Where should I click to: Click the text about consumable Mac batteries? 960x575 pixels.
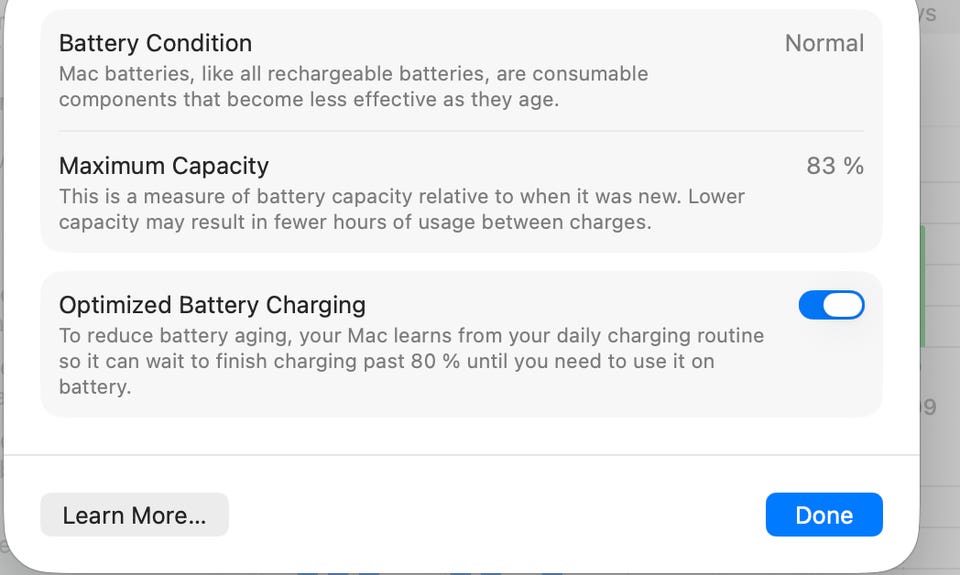[x=353, y=86]
